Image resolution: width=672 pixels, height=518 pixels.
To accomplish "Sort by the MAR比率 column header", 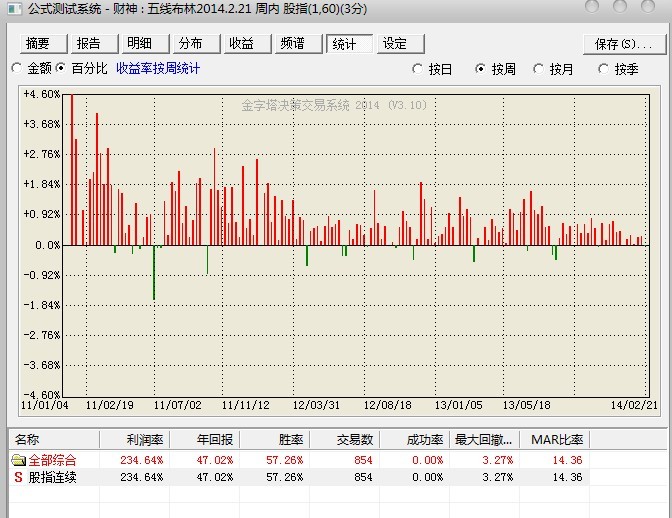I will (555, 440).
